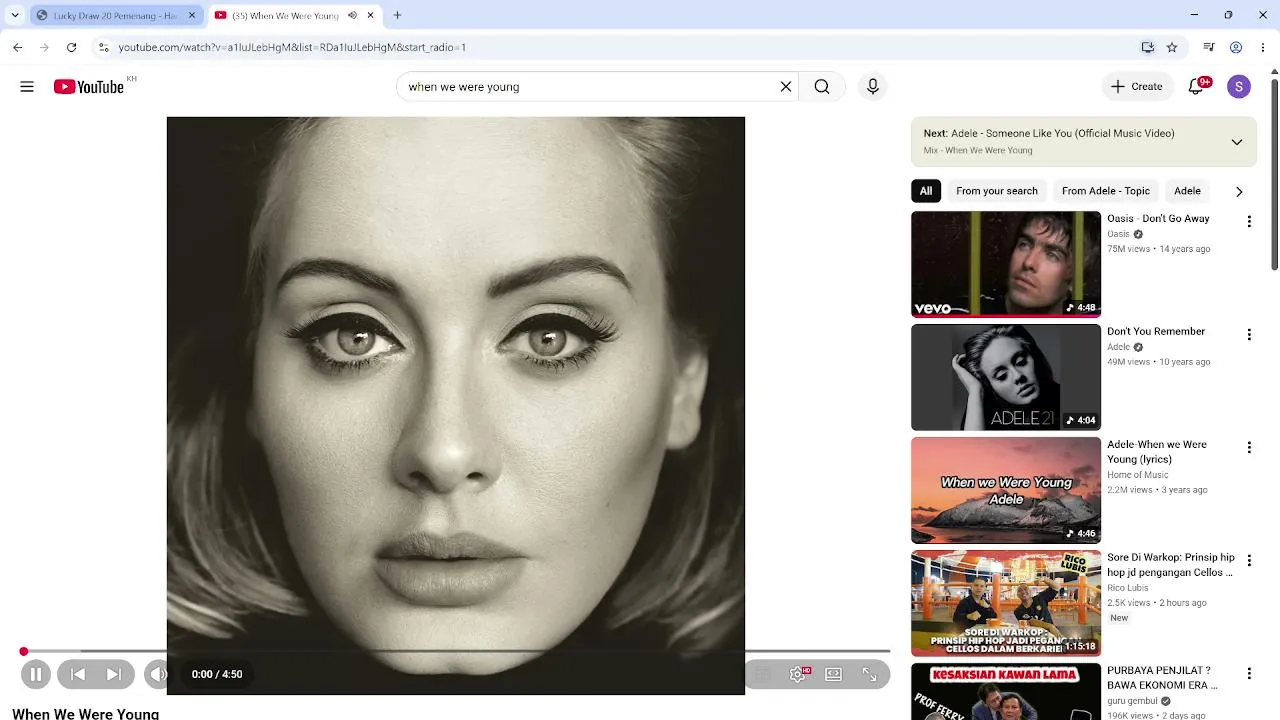The image size is (1280, 720).
Task: Open the Don't You Remember title
Action: pos(1156,332)
